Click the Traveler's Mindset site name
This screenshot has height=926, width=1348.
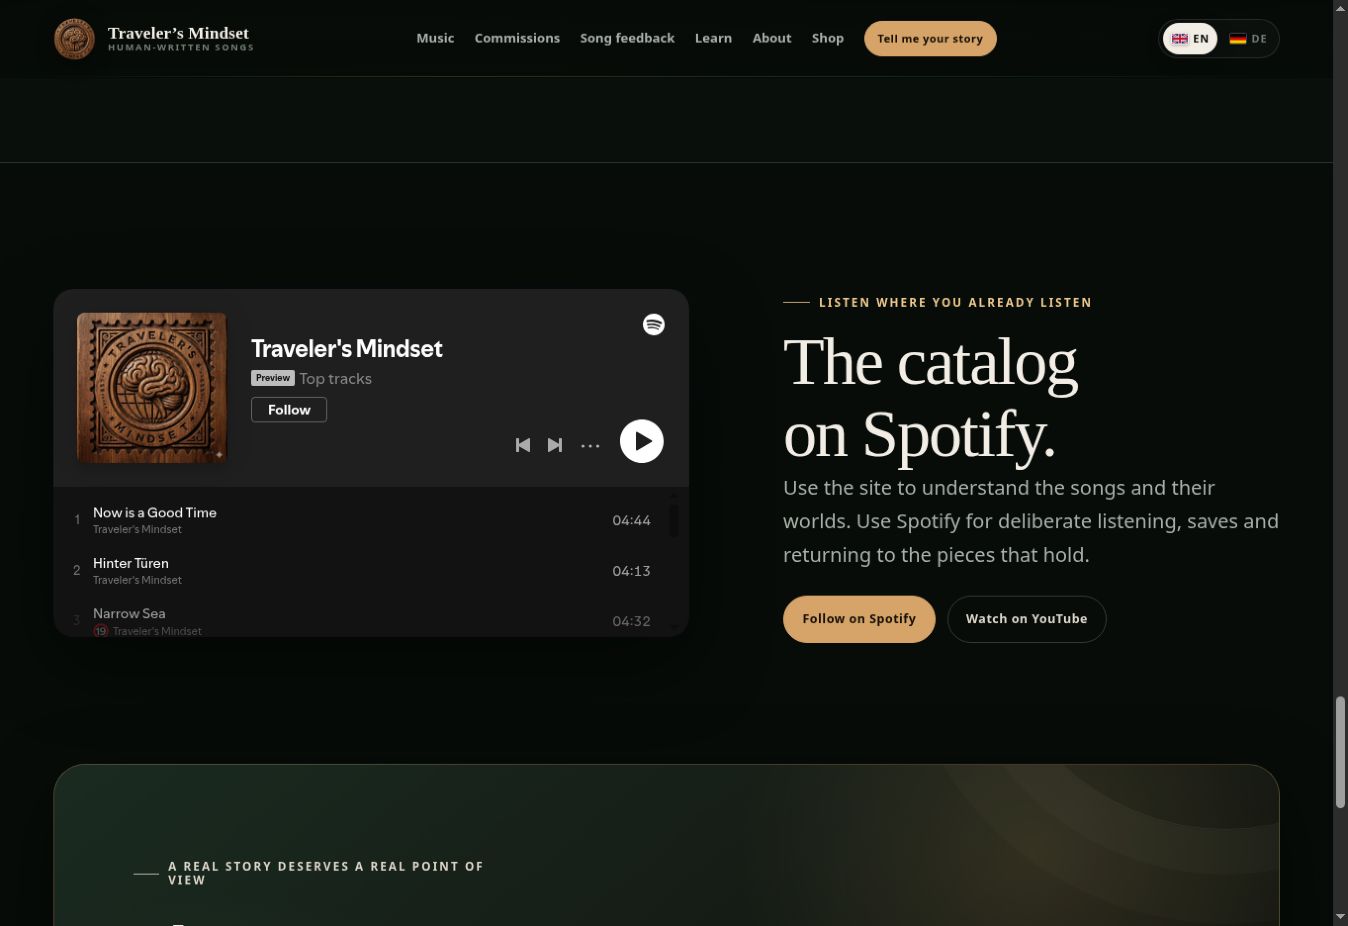(178, 33)
